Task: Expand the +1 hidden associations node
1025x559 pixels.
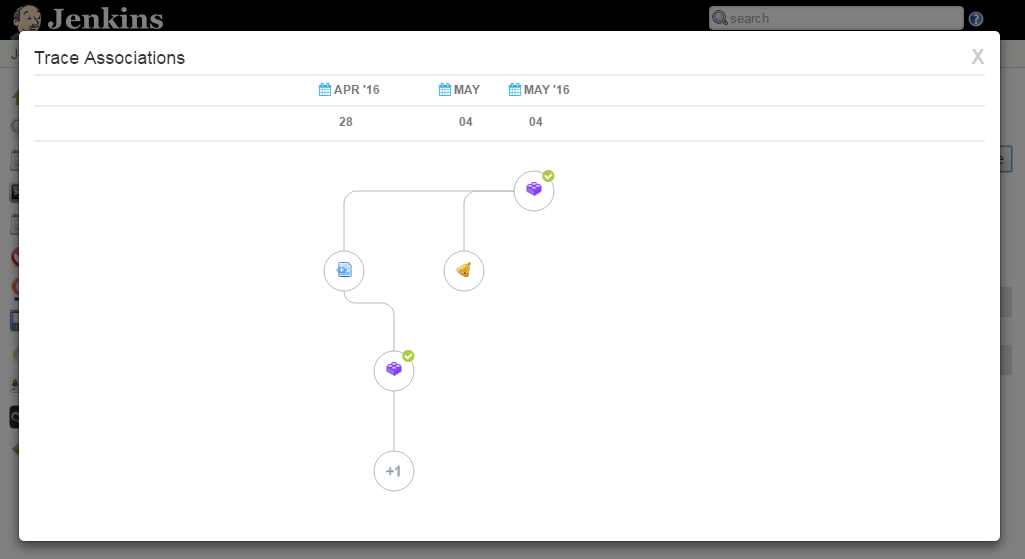Action: pos(394,471)
